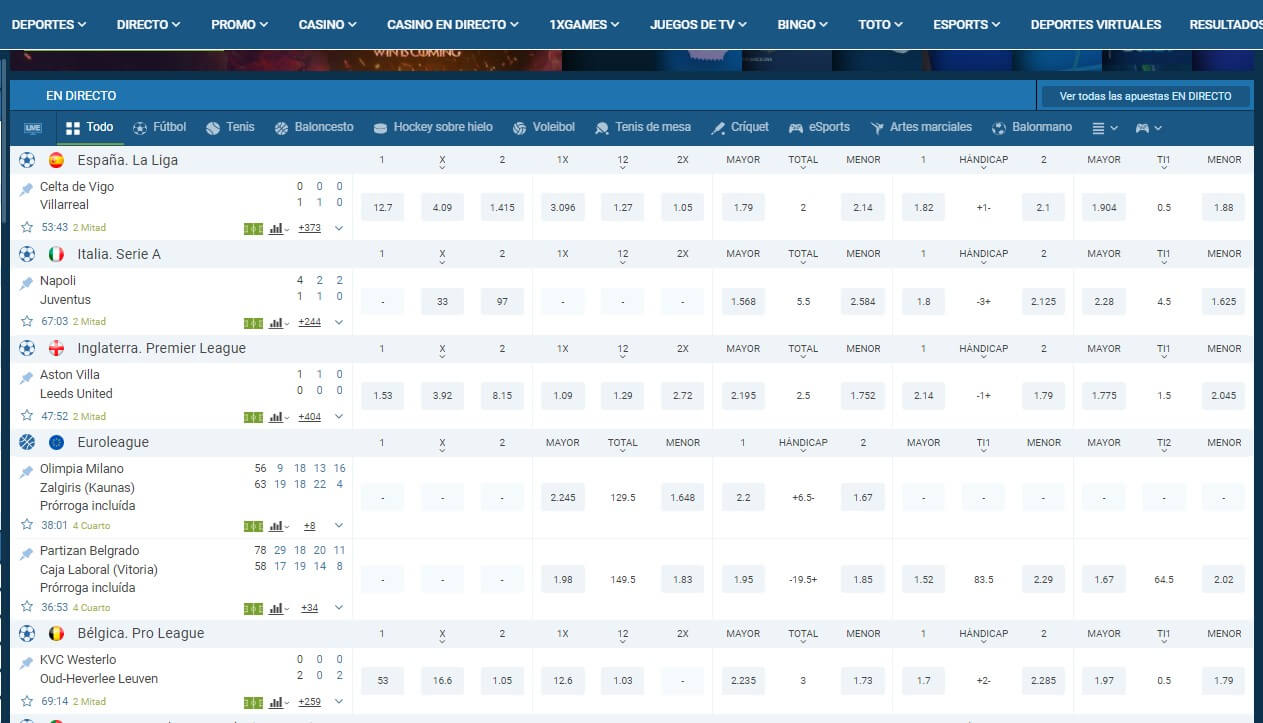This screenshot has height=723, width=1263.
Task: Open the pitch view icon for Napoli match
Action: (x=253, y=322)
